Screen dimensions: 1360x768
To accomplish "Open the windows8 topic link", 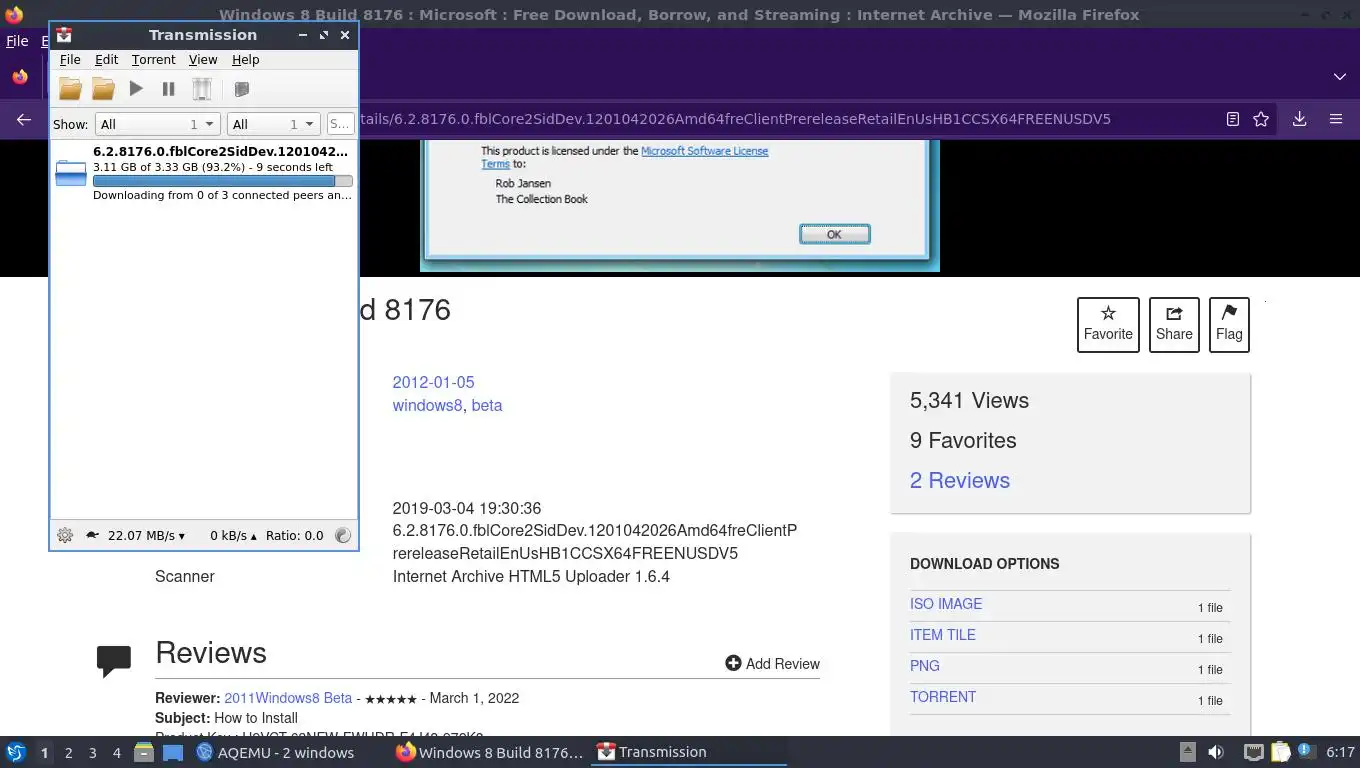I will 427,405.
